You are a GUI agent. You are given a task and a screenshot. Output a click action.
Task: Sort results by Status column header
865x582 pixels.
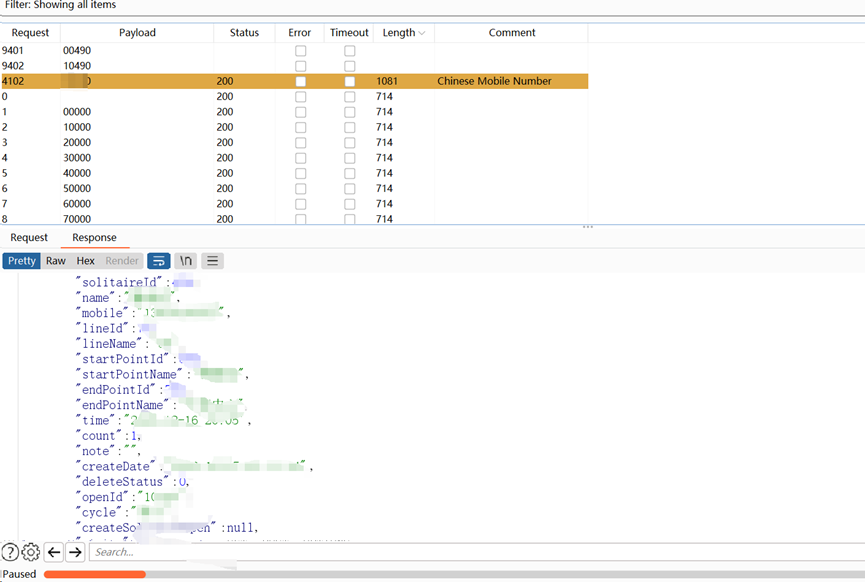(x=244, y=33)
